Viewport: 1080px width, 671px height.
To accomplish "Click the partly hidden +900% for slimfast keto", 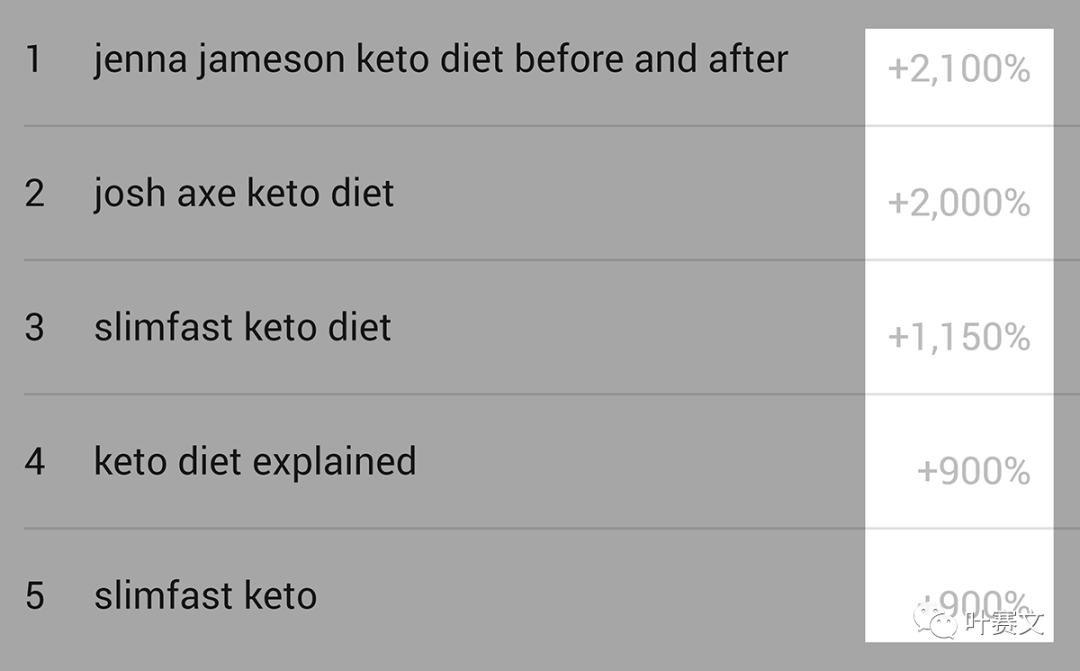I will [x=973, y=601].
